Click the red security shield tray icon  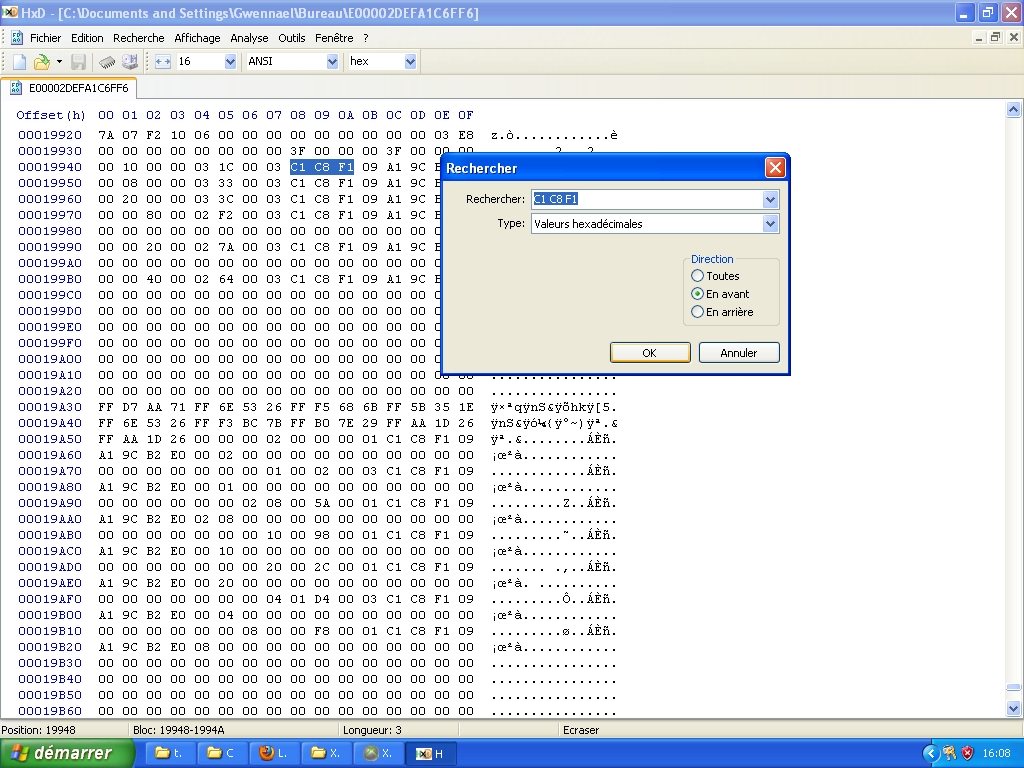click(x=967, y=754)
